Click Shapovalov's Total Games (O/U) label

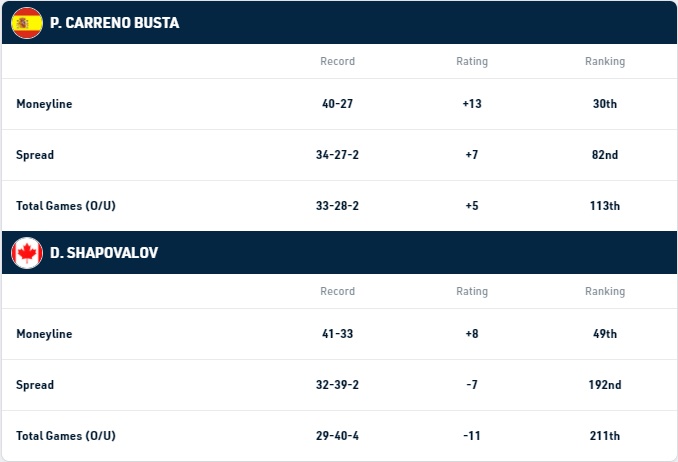tap(66, 436)
